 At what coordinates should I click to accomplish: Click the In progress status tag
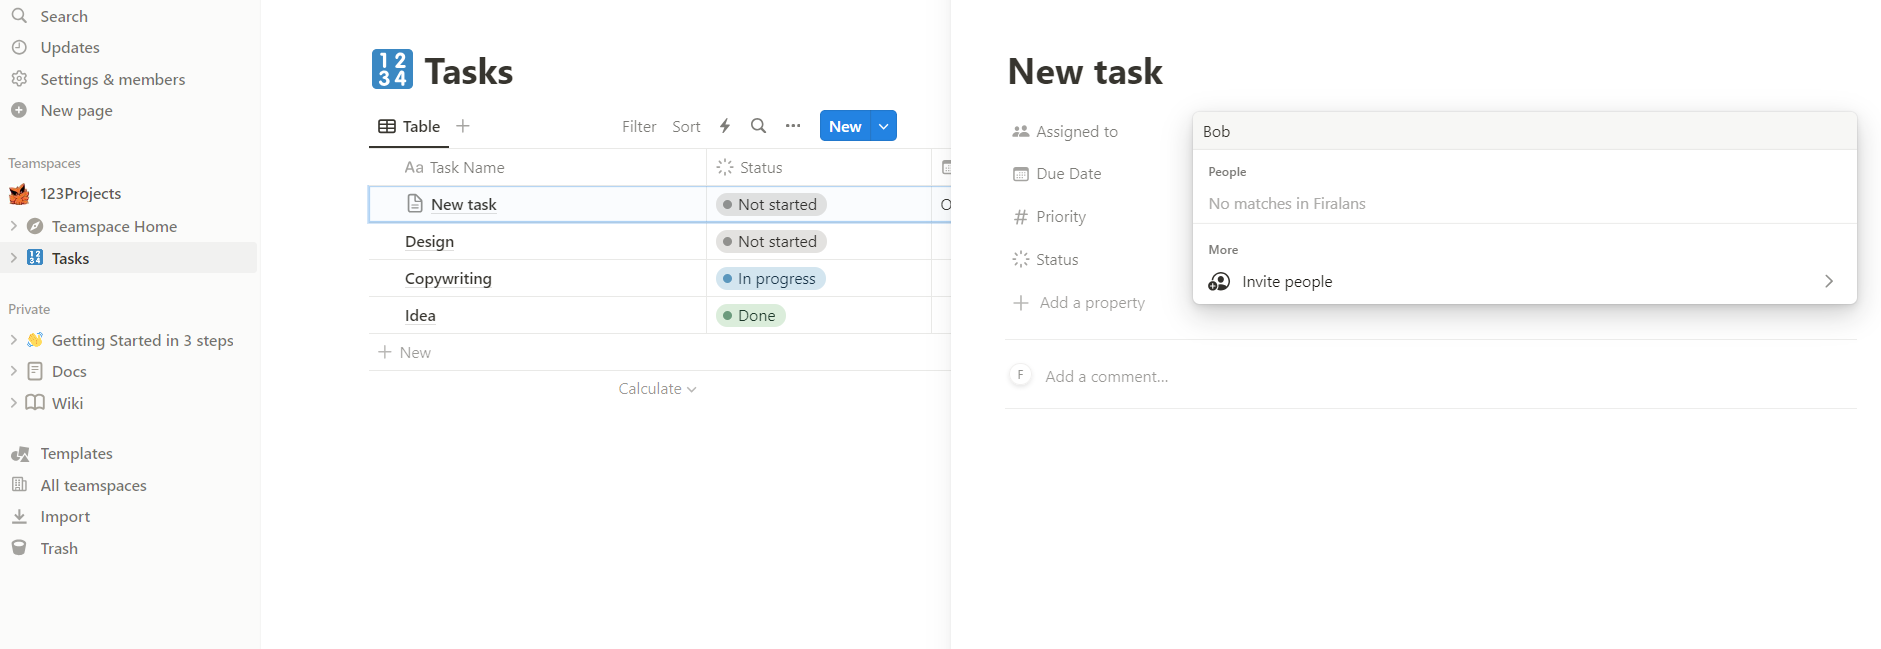[x=770, y=279]
